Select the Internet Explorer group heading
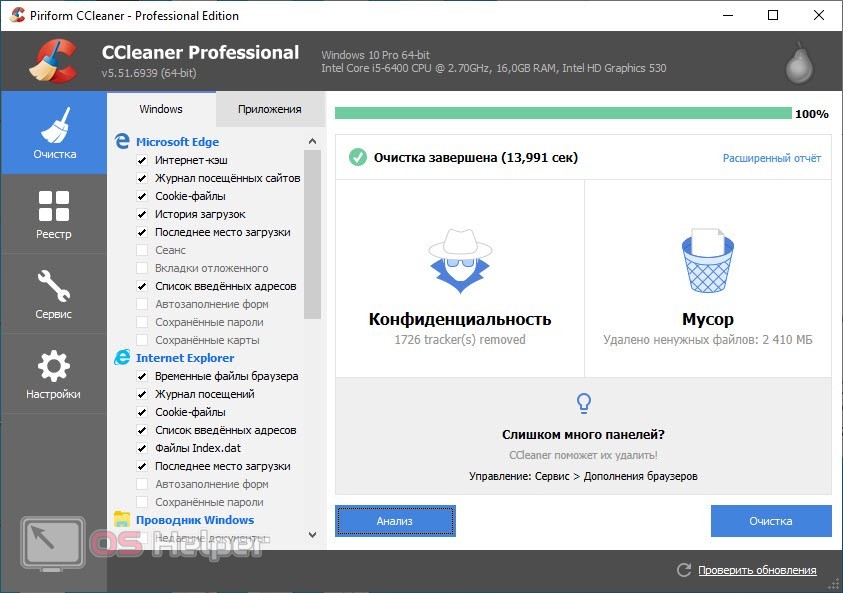Image resolution: width=843 pixels, height=593 pixels. (185, 358)
